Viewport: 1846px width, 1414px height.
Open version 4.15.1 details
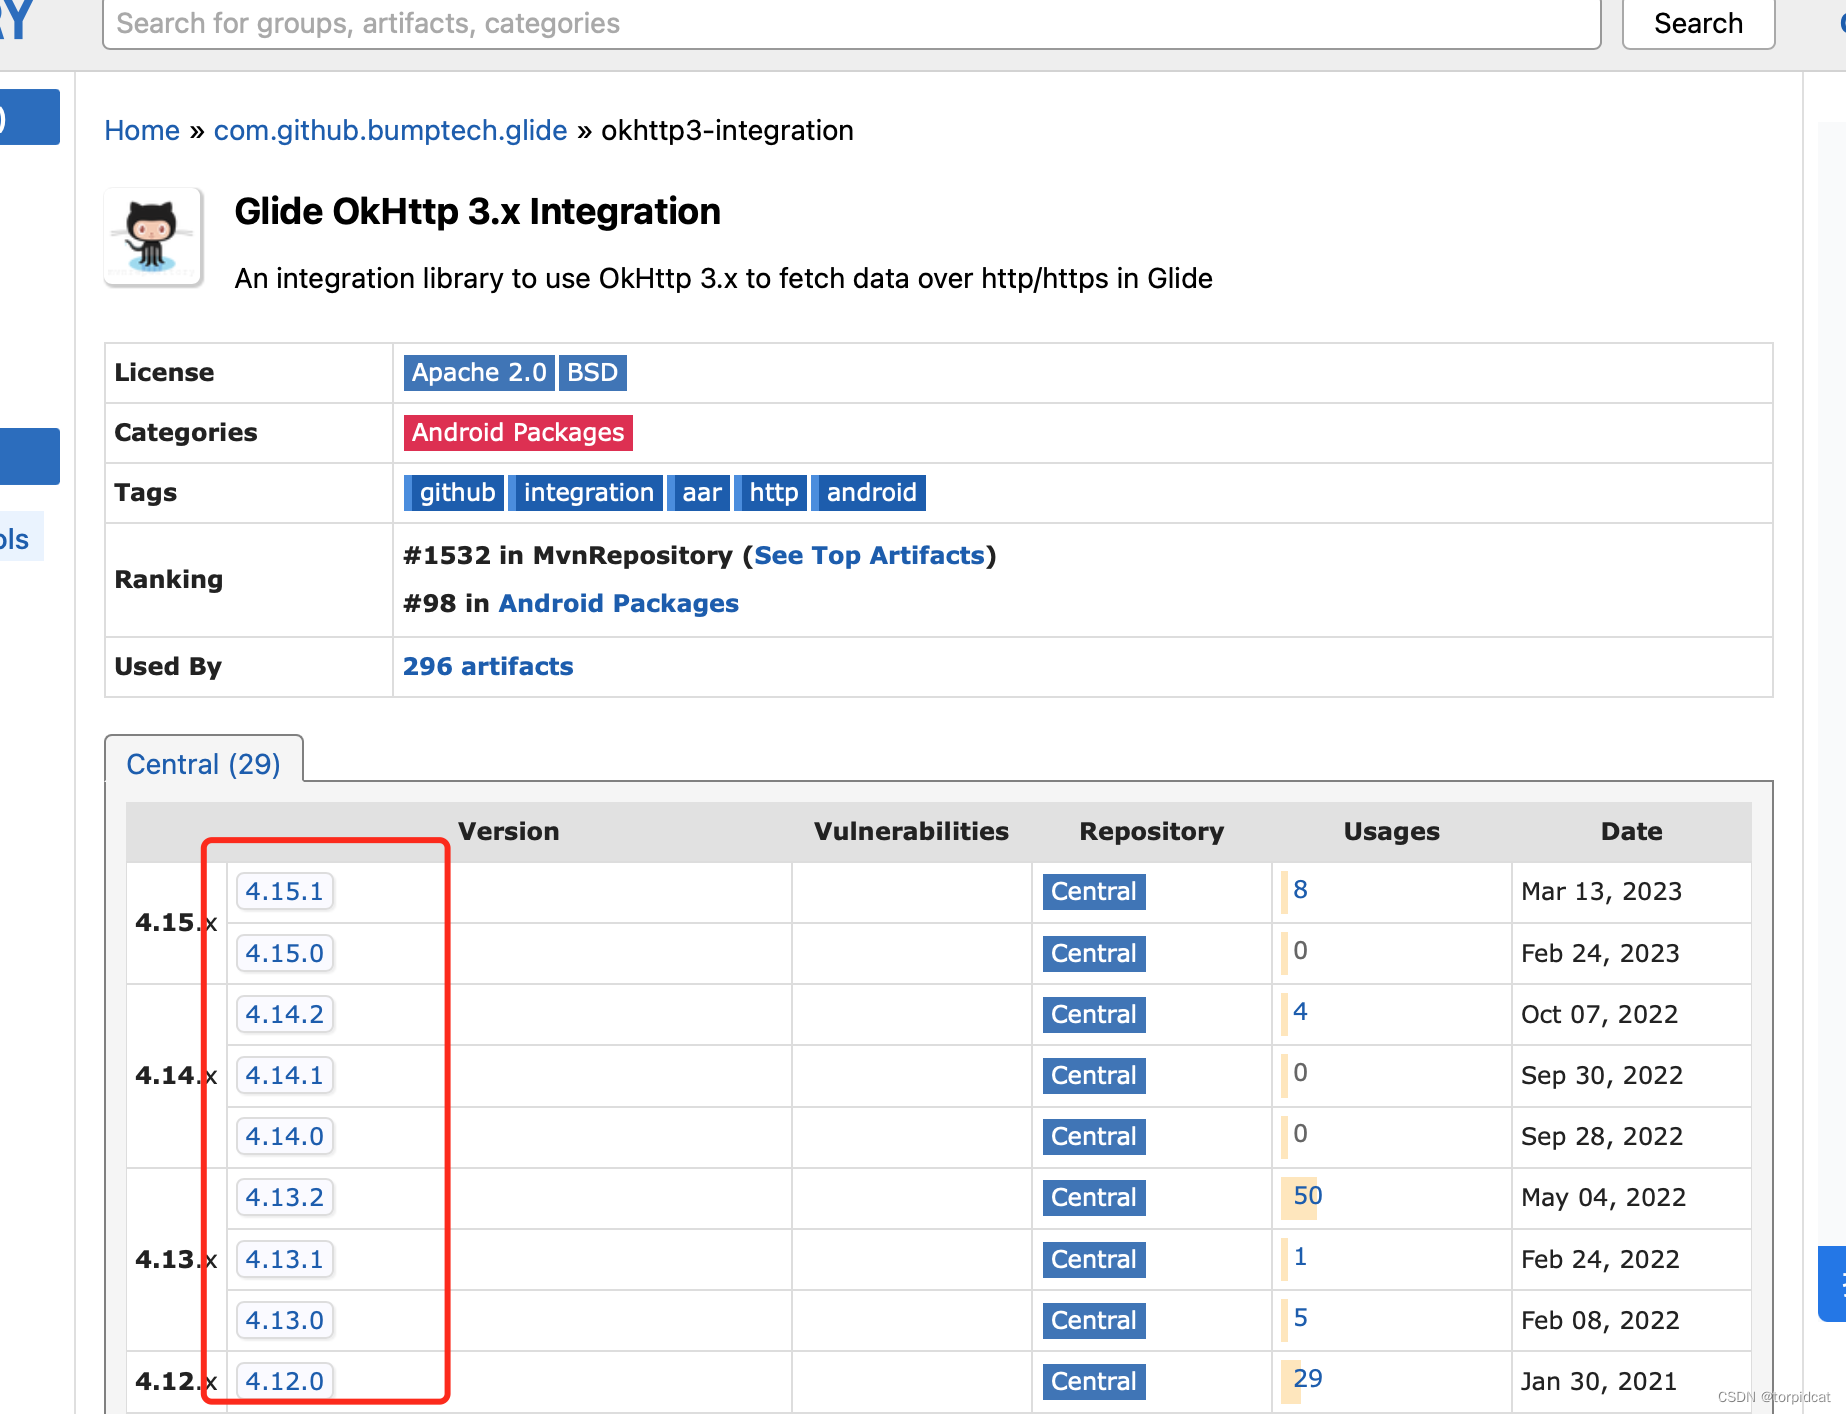[285, 891]
